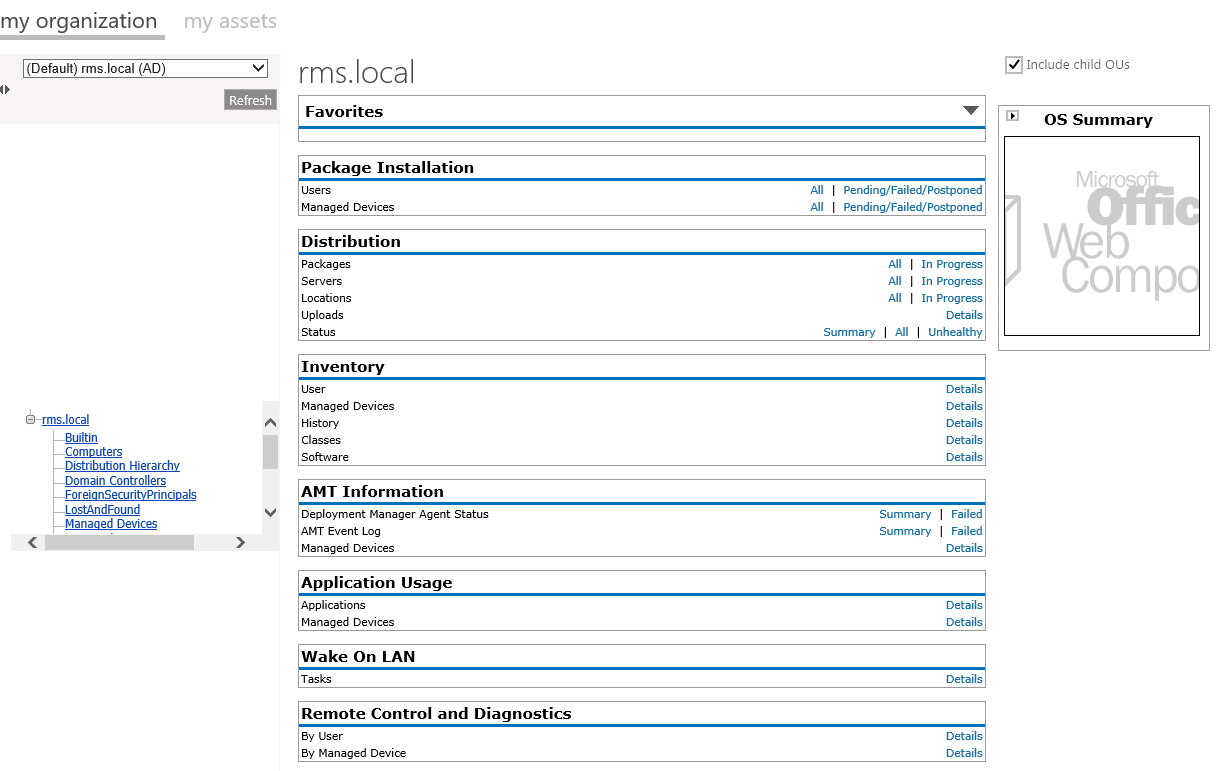This screenshot has width=1226, height=771.
Task: Collapse the rms.local tree node box
Action: point(31,420)
